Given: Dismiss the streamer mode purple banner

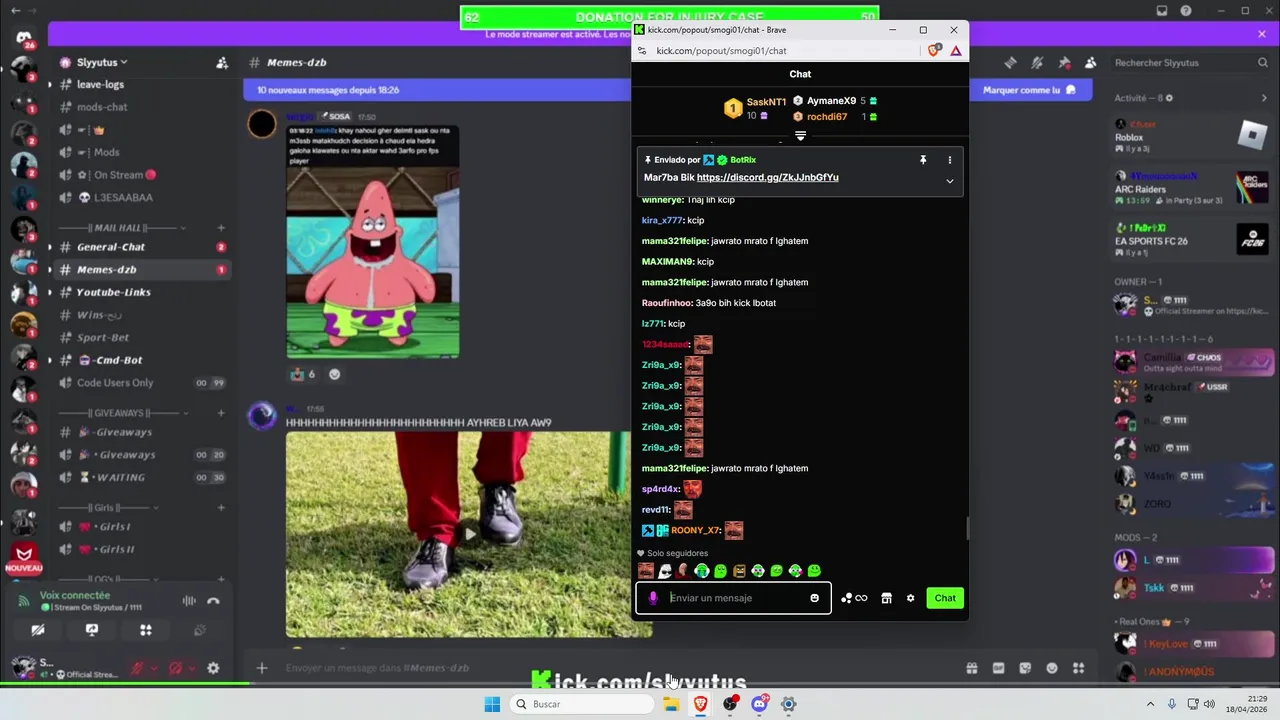Looking at the screenshot, I should click(1262, 34).
